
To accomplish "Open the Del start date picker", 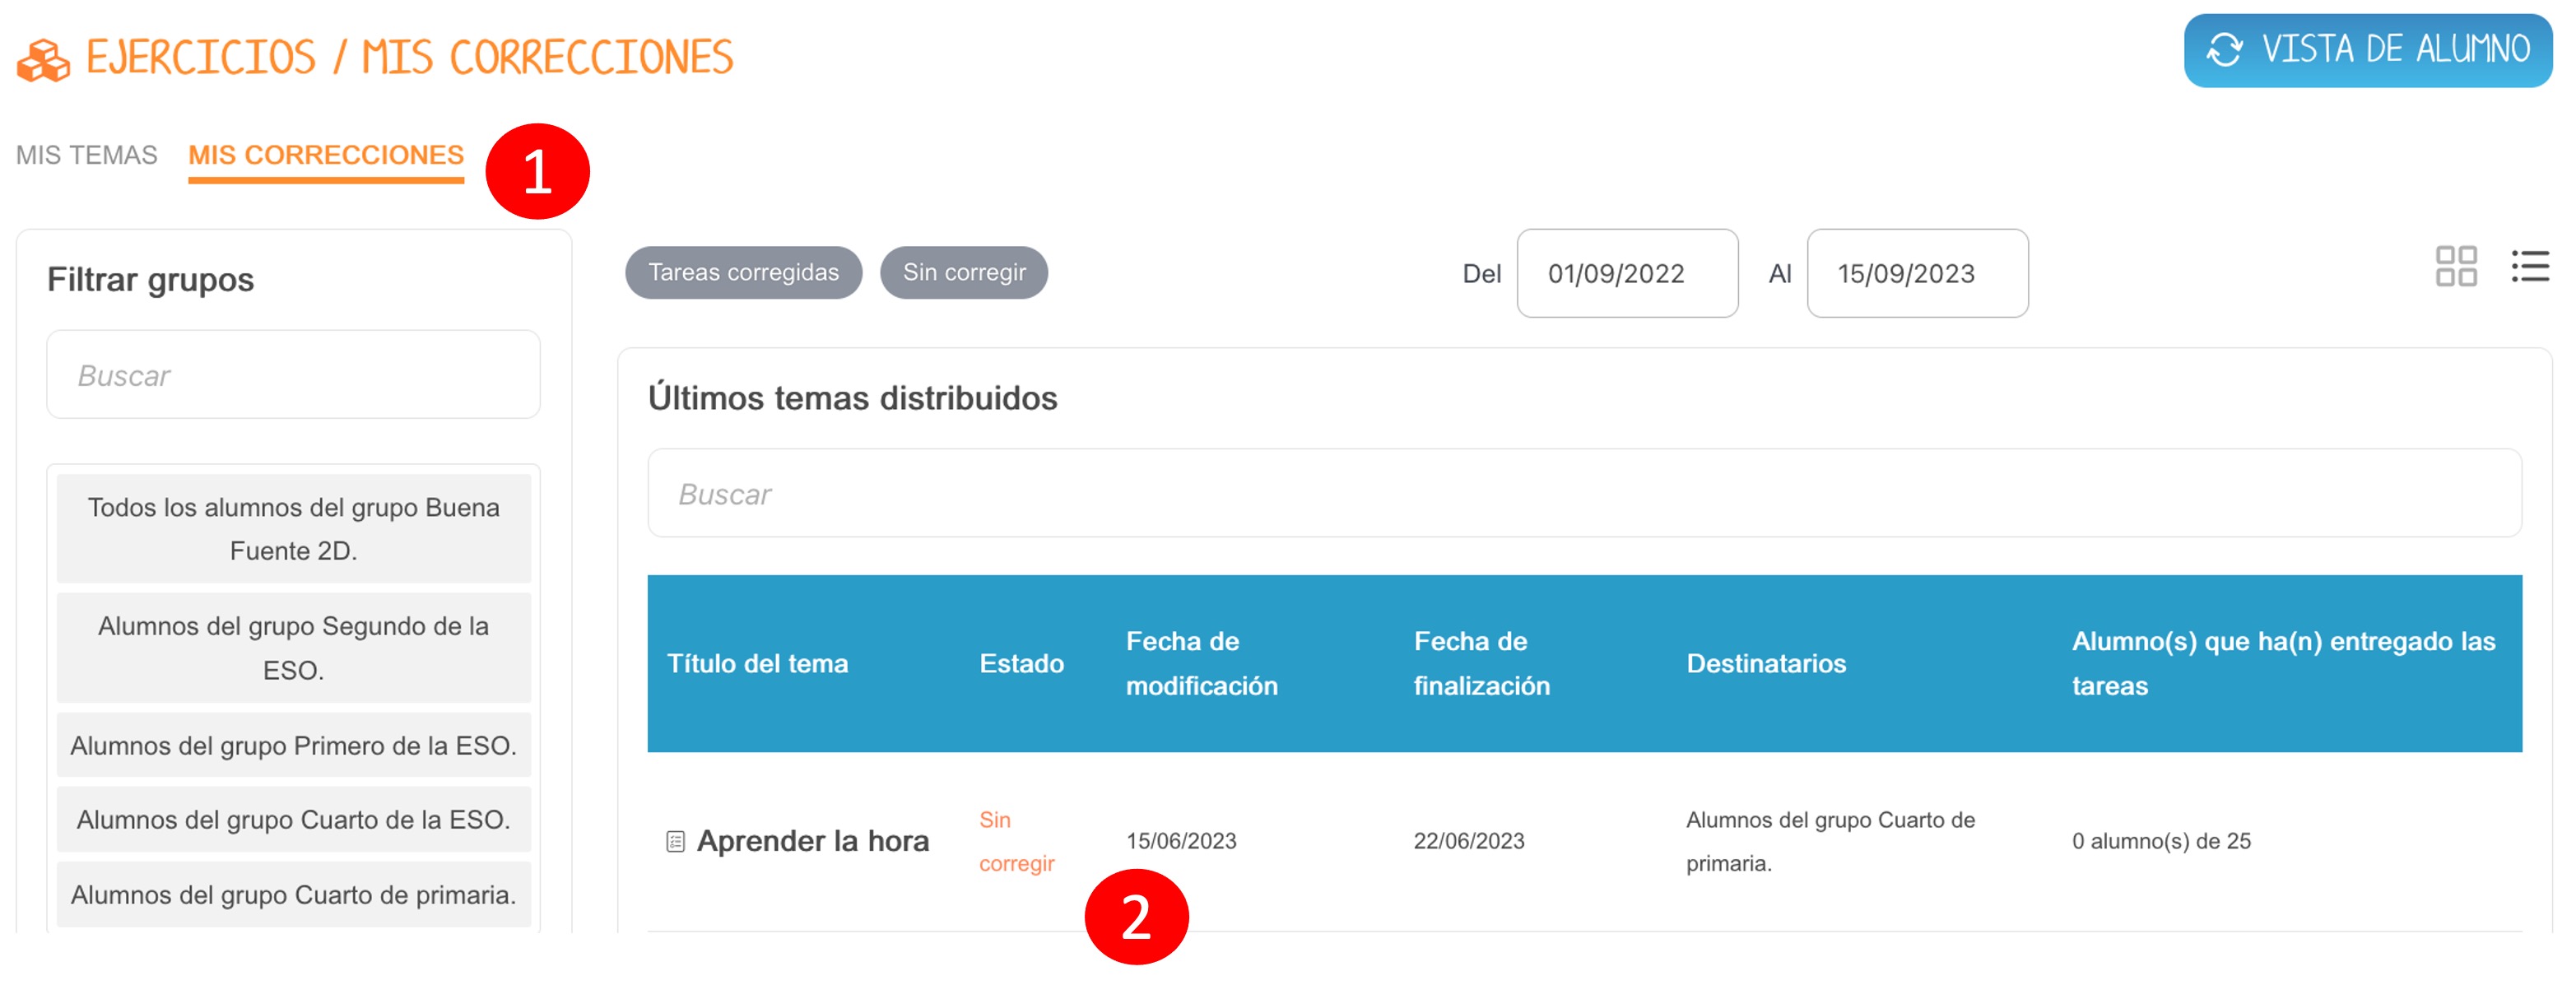I will pyautogui.click(x=1626, y=273).
